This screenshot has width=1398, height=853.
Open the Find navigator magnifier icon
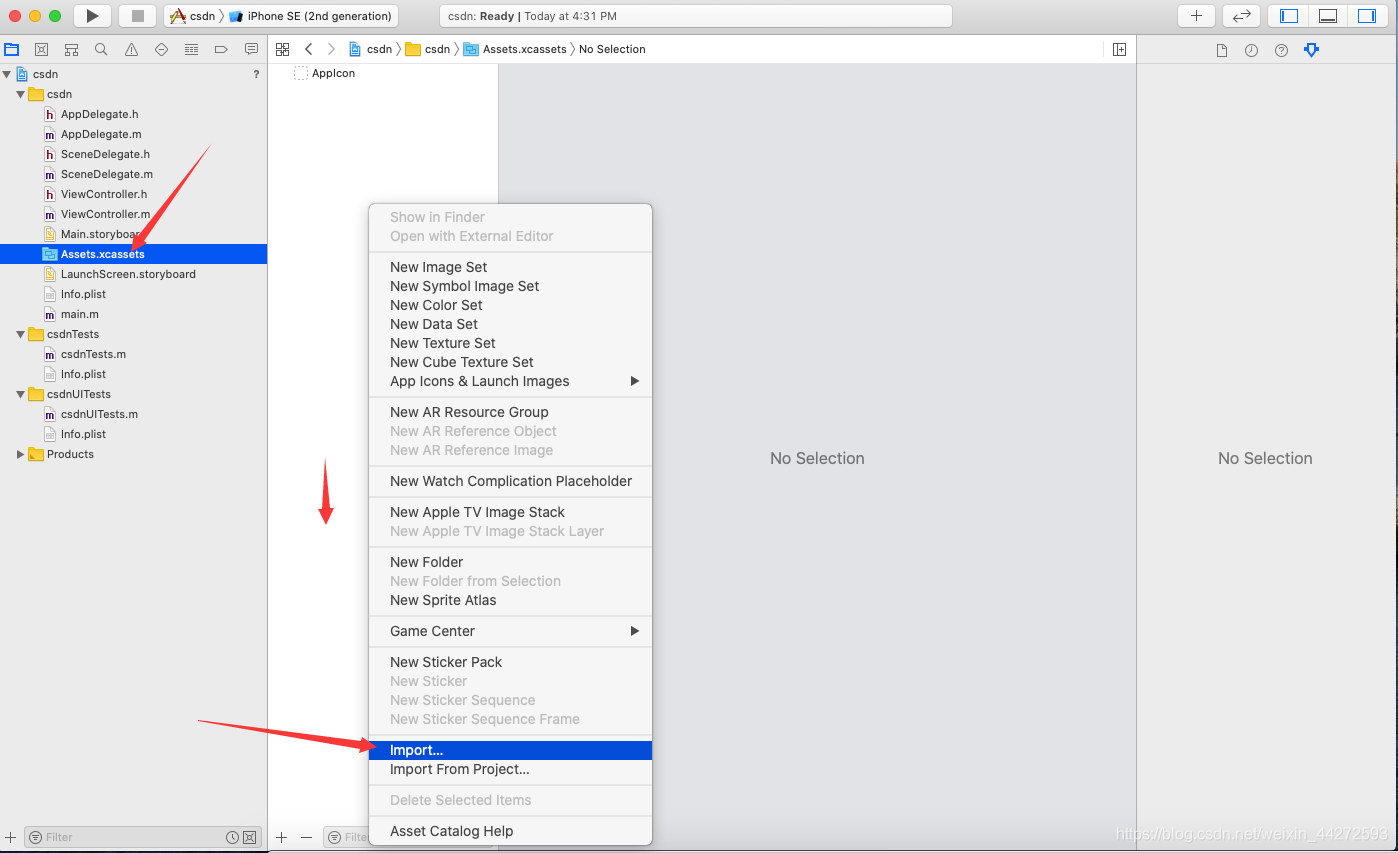101,49
